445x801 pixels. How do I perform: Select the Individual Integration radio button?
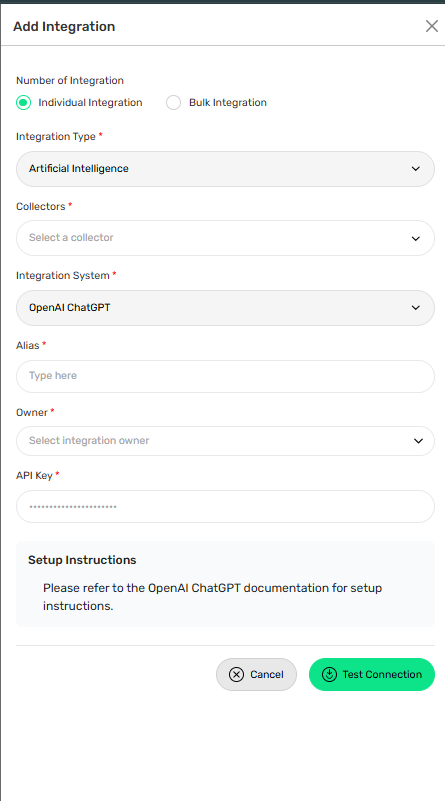(24, 103)
